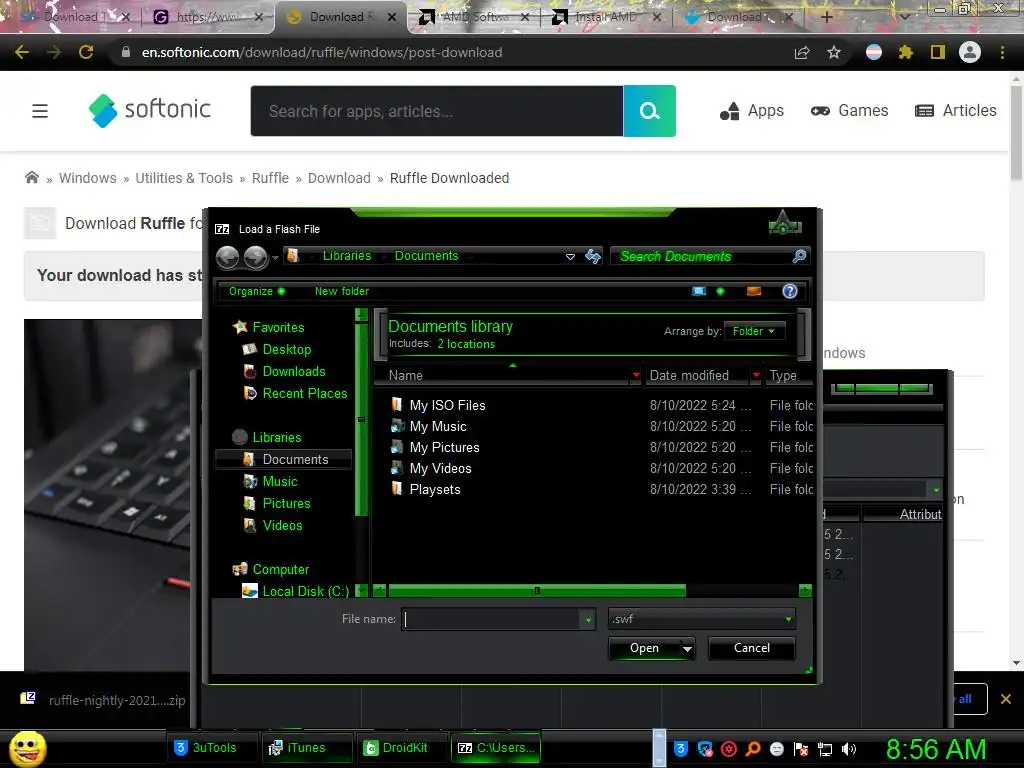Show the preview pane icon in dialog
The width and height of the screenshot is (1024, 768).
coord(754,291)
